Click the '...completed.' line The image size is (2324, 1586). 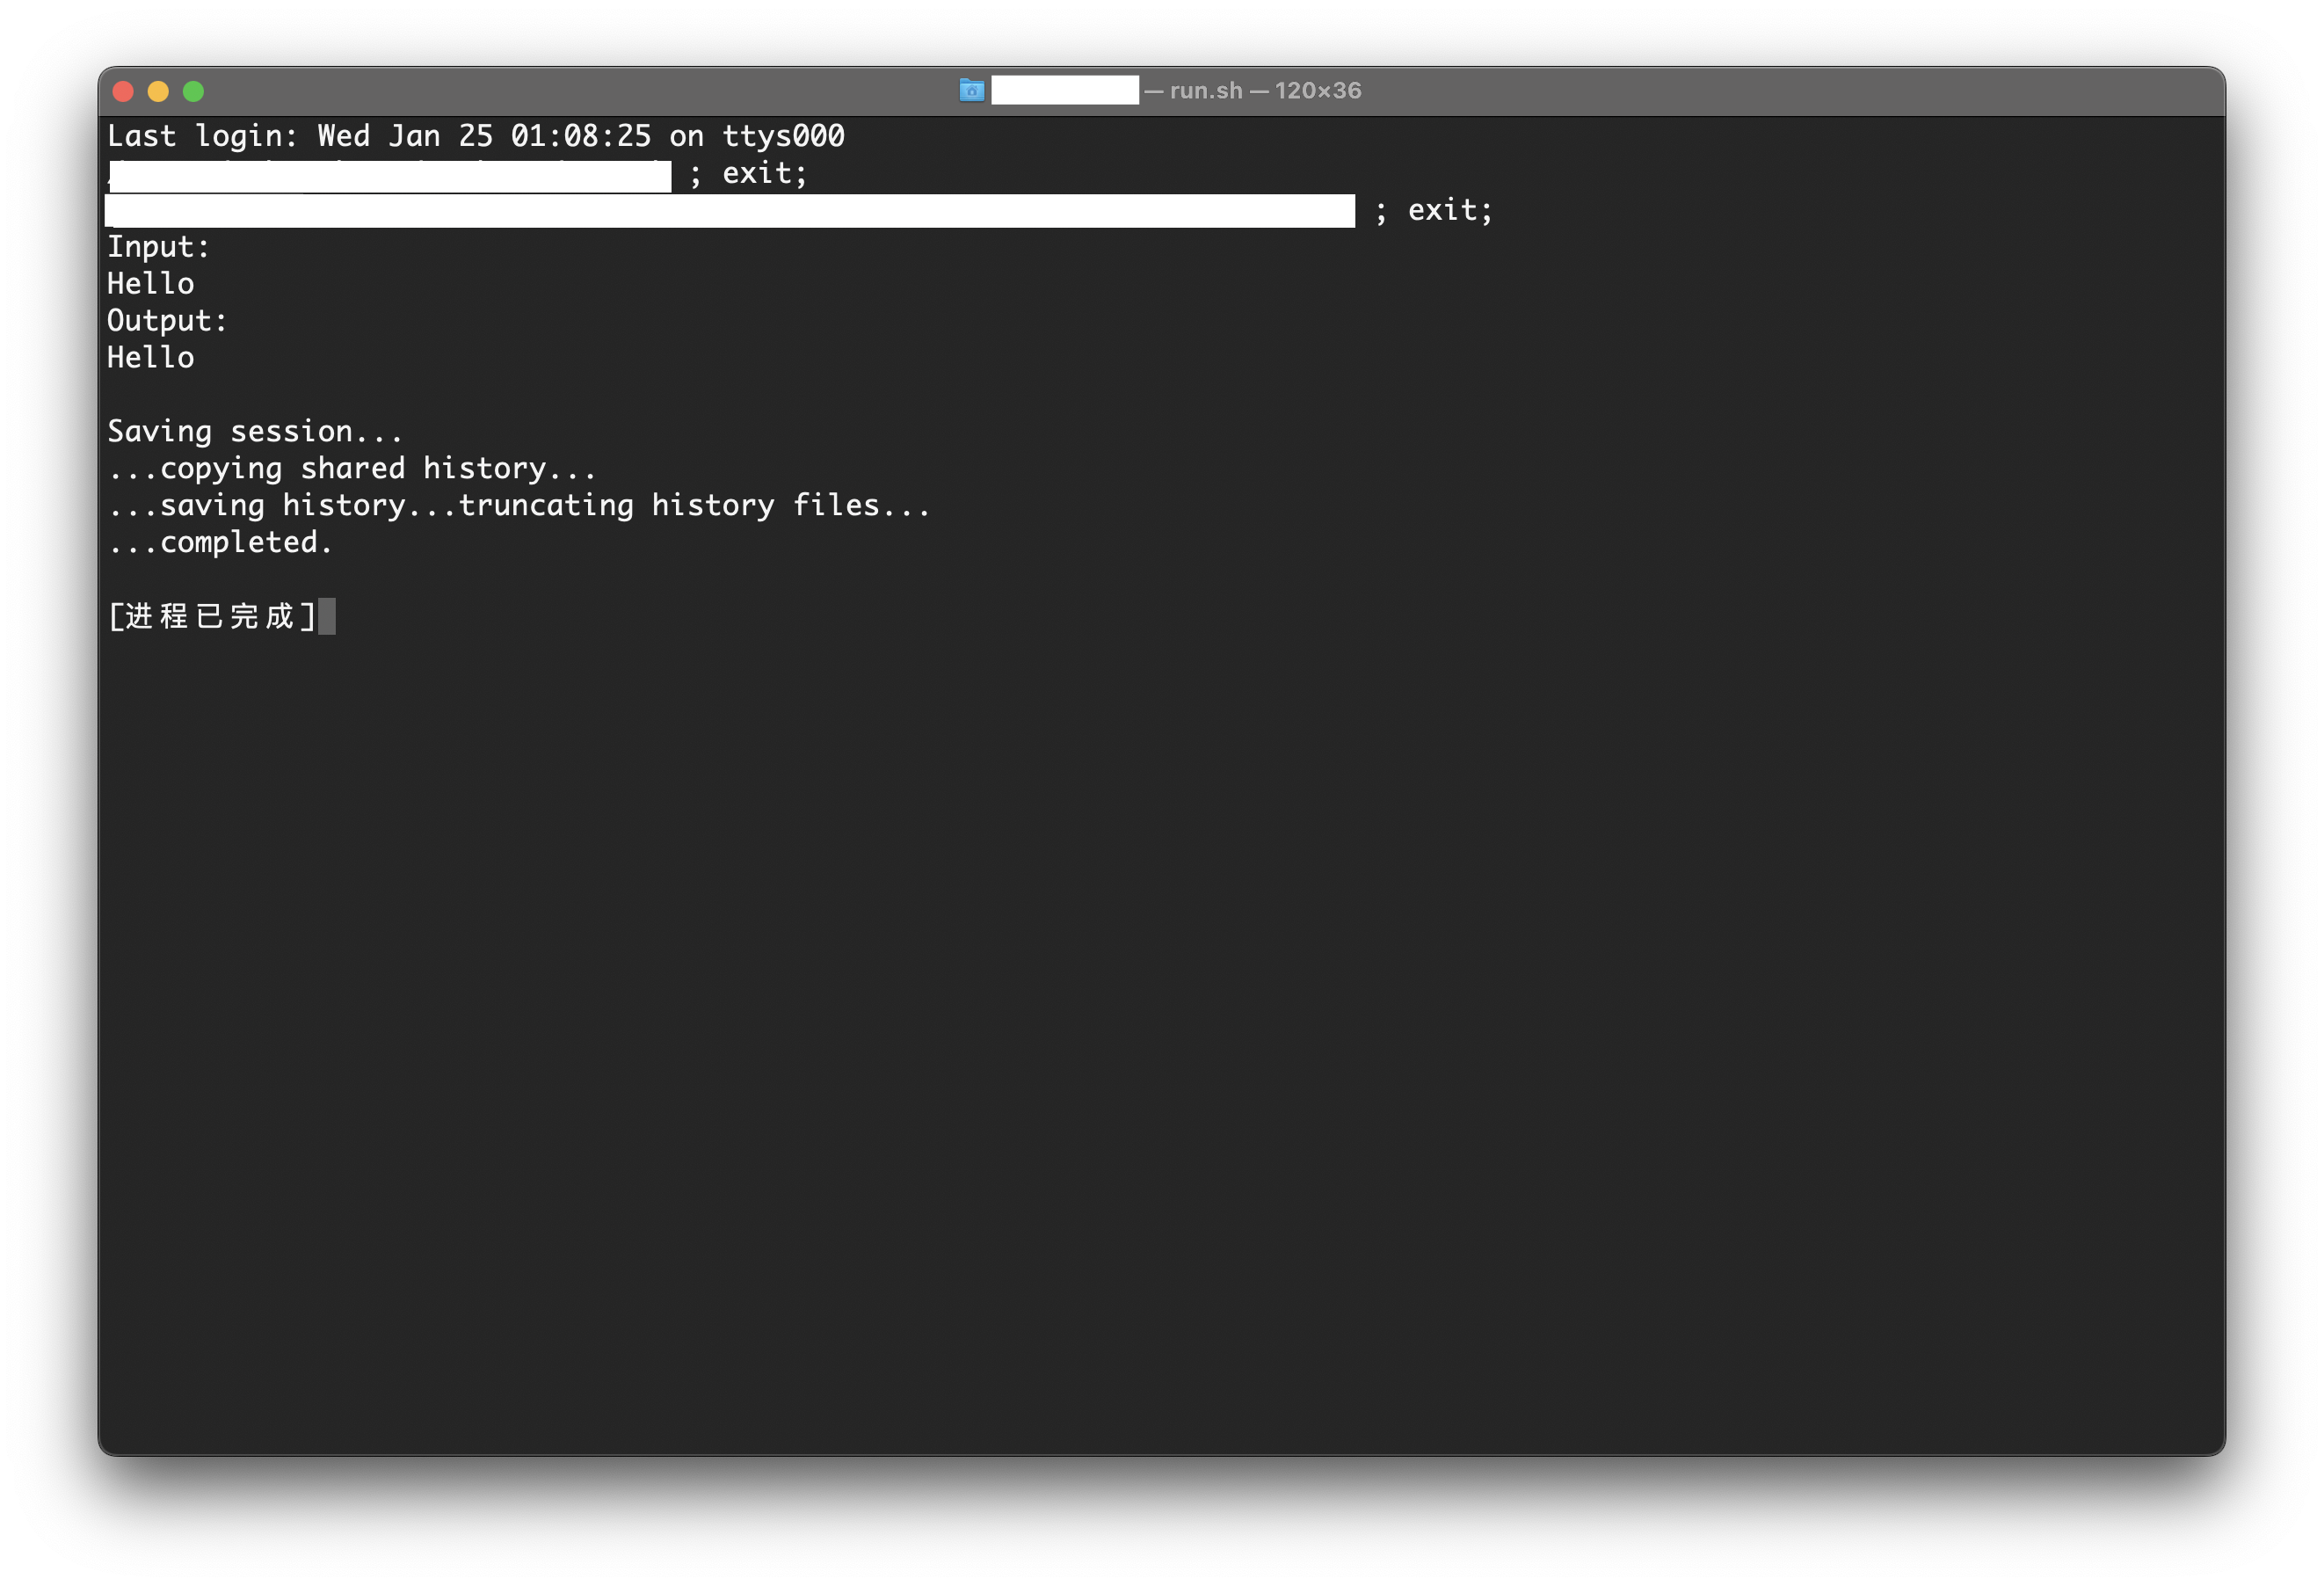click(220, 543)
